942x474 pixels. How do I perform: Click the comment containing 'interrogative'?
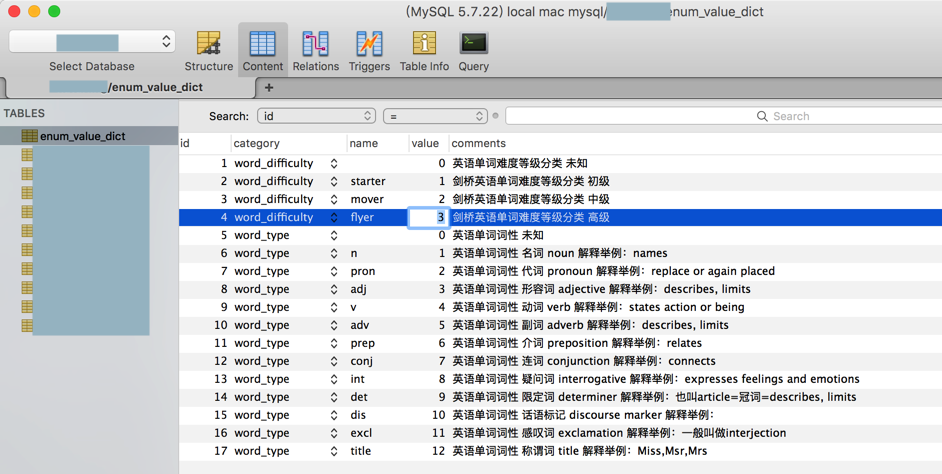coord(655,380)
